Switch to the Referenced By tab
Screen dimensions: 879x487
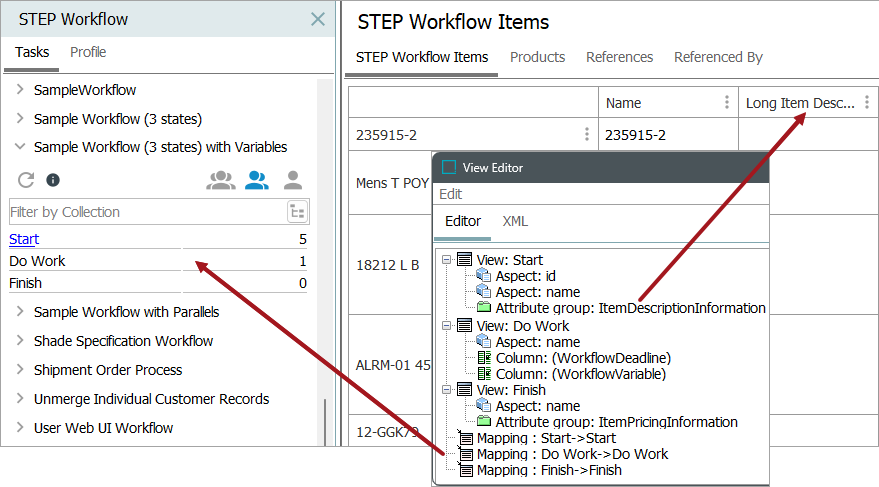pos(717,57)
